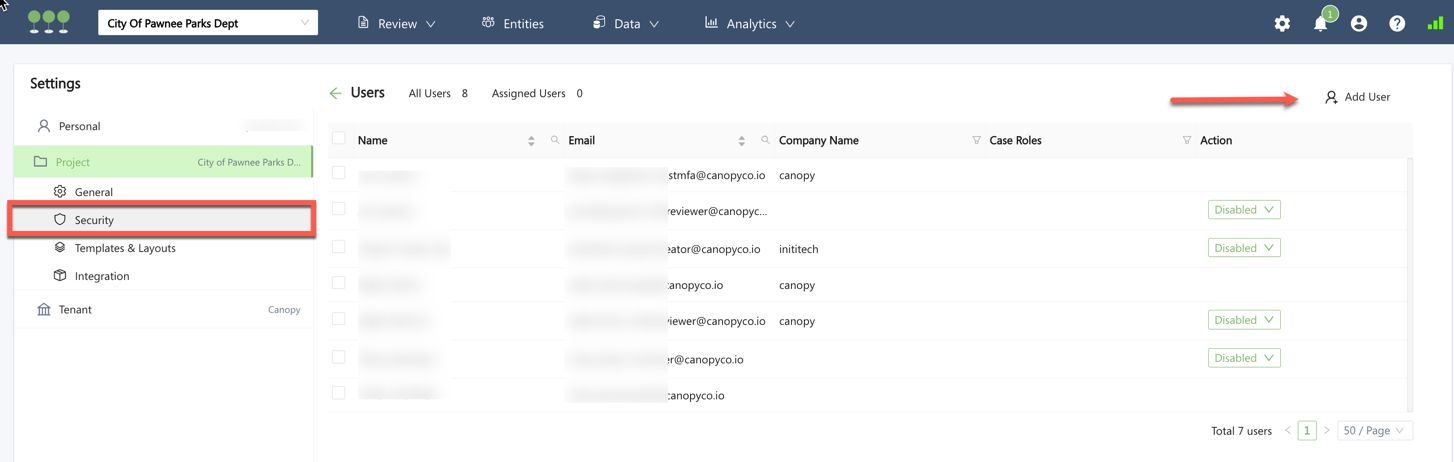Open the City Of Pawnee Parks Dept project dropdown
The height and width of the screenshot is (462, 1454).
(208, 23)
